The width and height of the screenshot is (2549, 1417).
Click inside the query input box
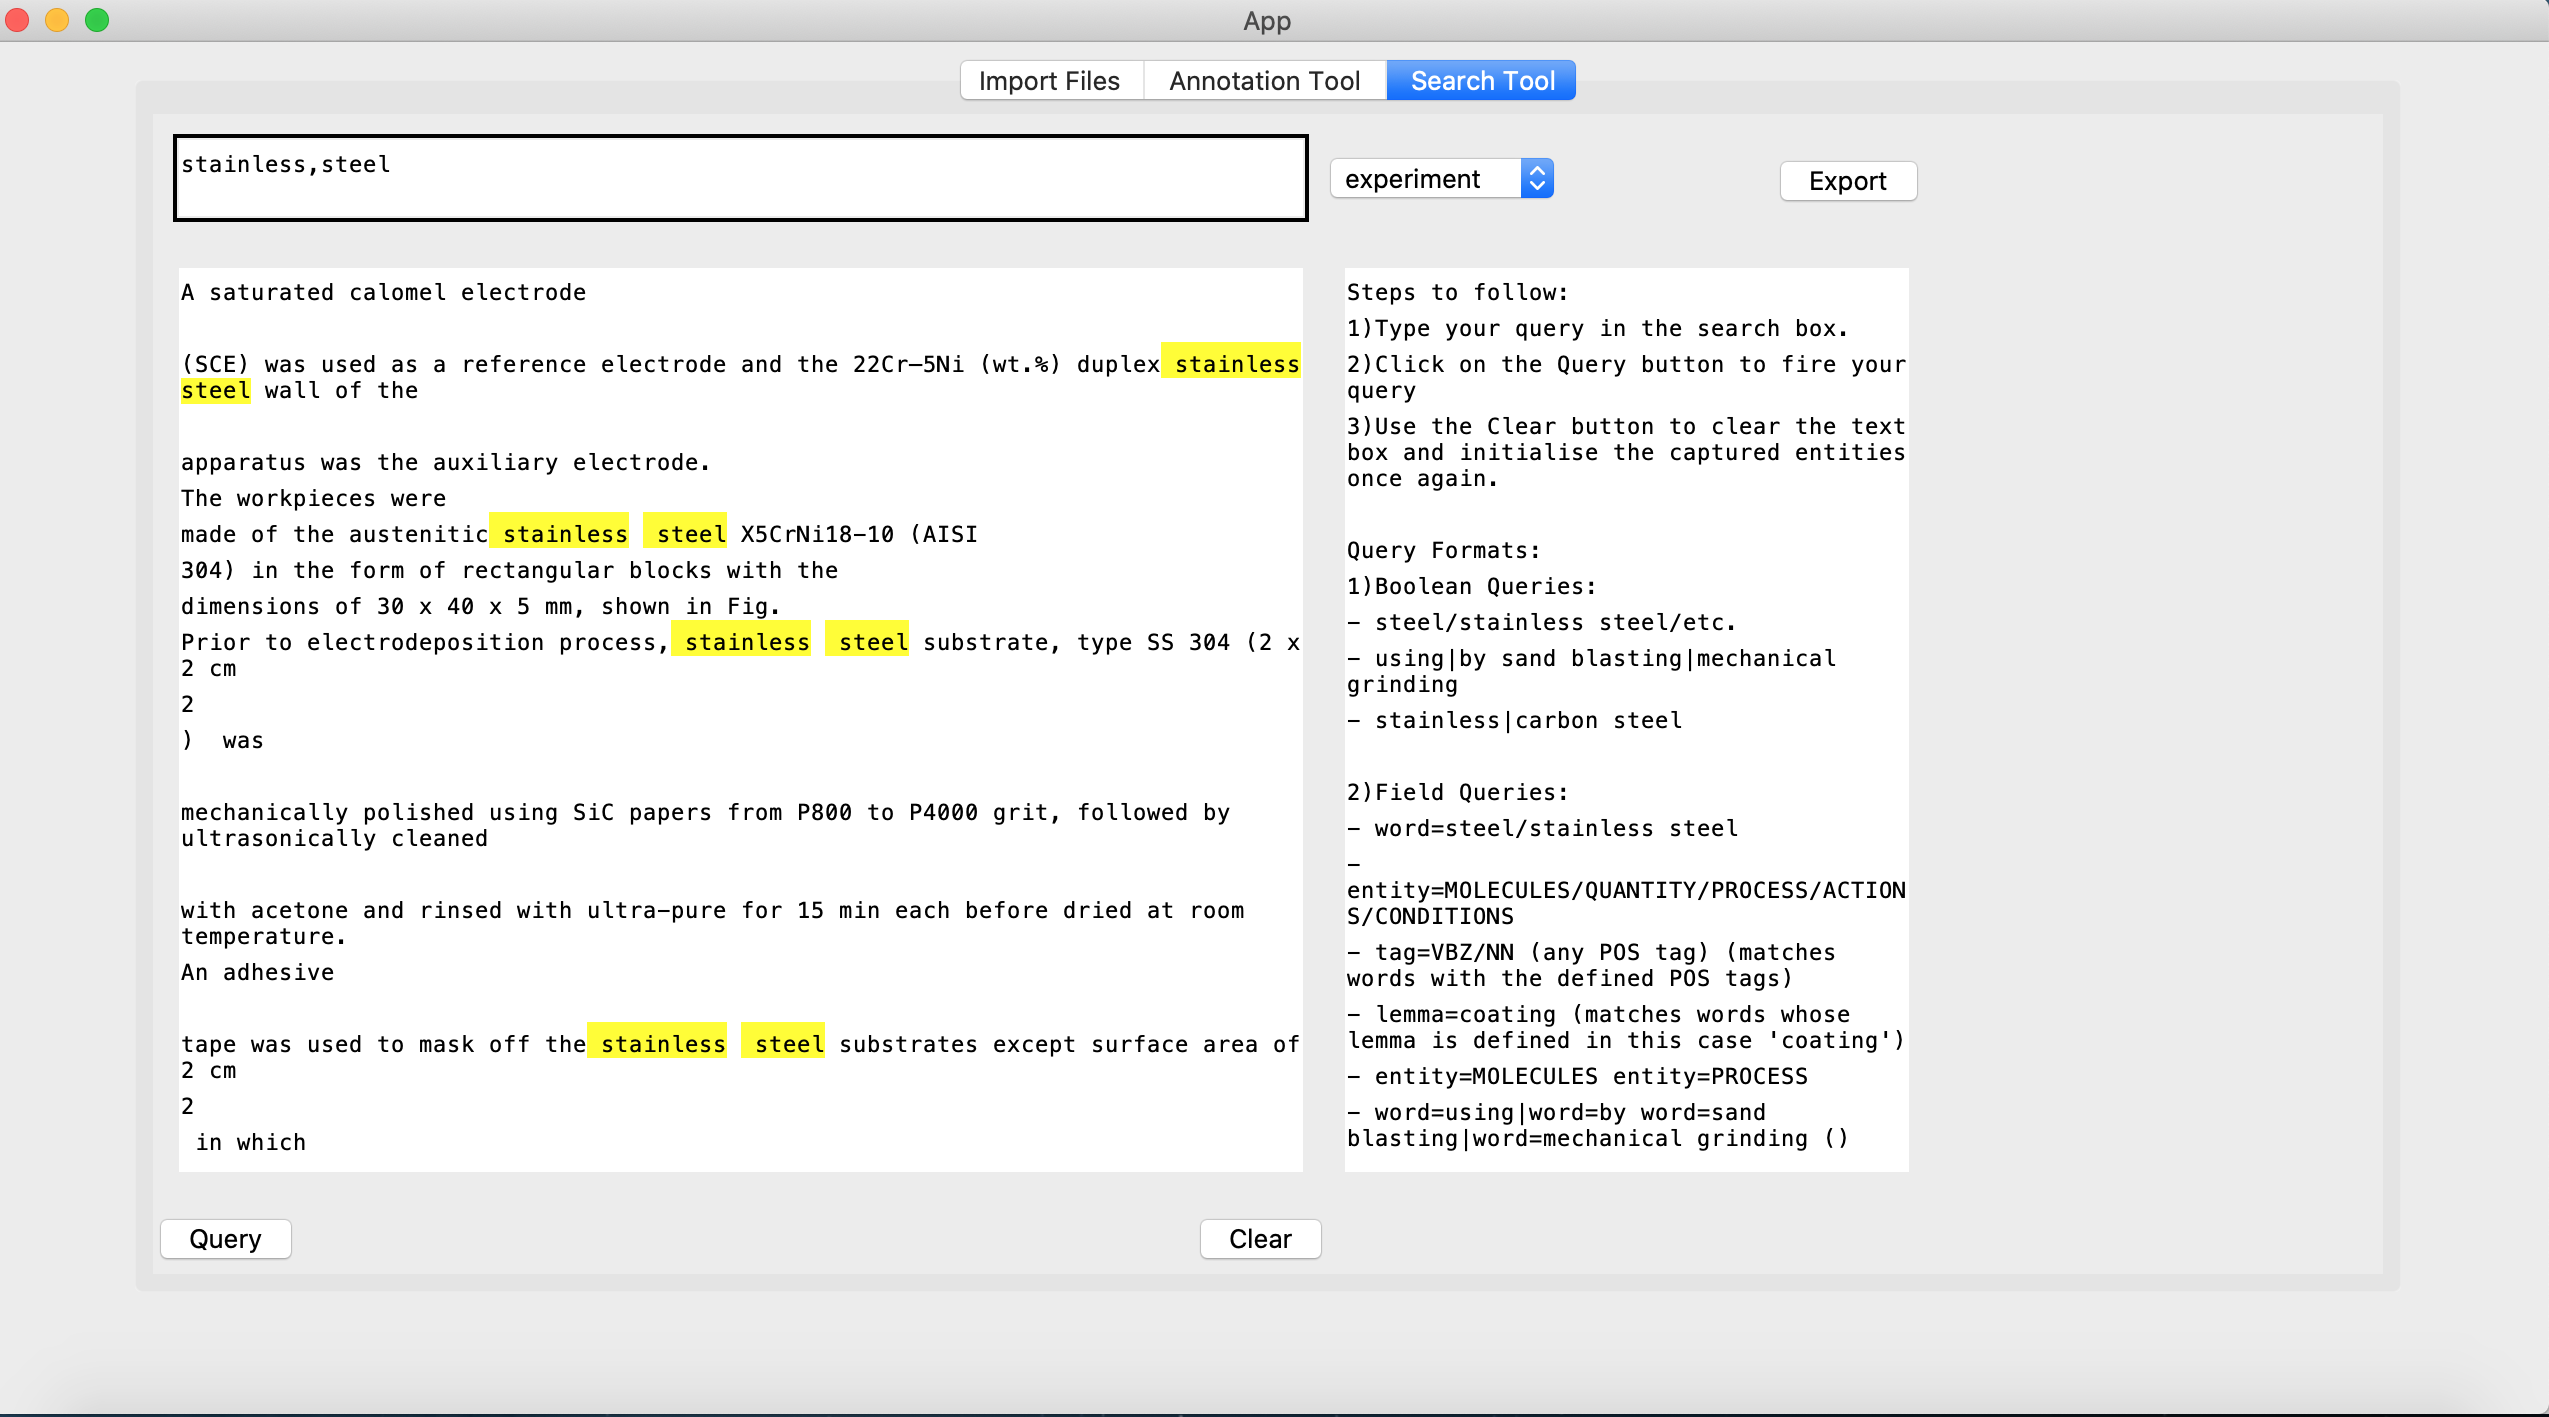740,177
